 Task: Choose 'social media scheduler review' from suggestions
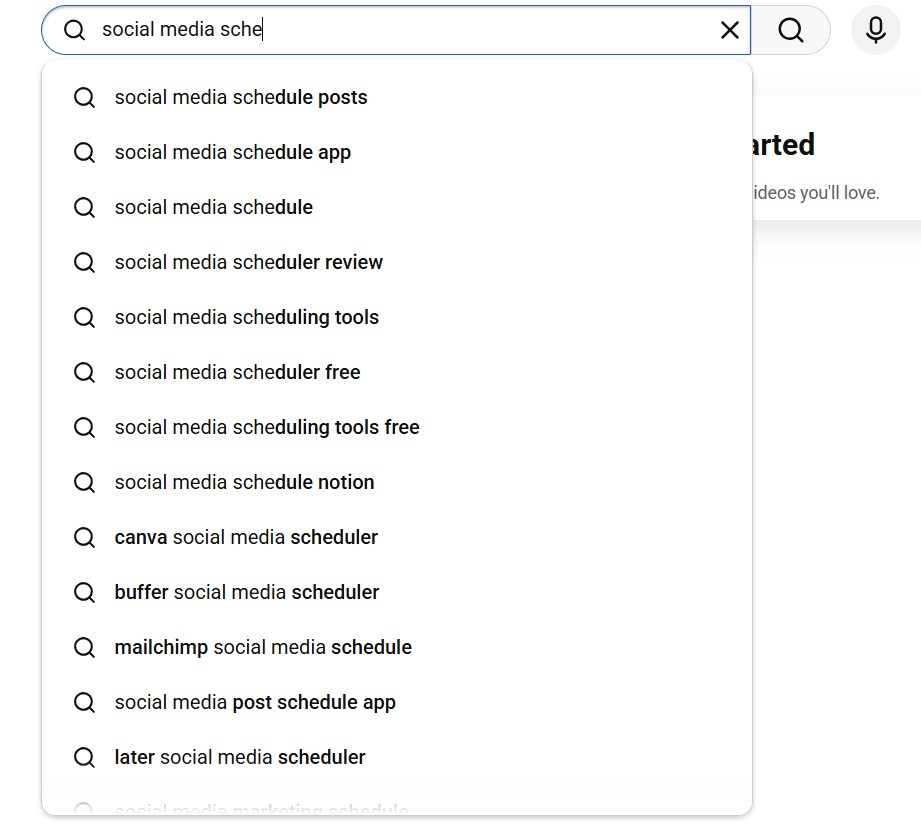pyautogui.click(x=248, y=262)
